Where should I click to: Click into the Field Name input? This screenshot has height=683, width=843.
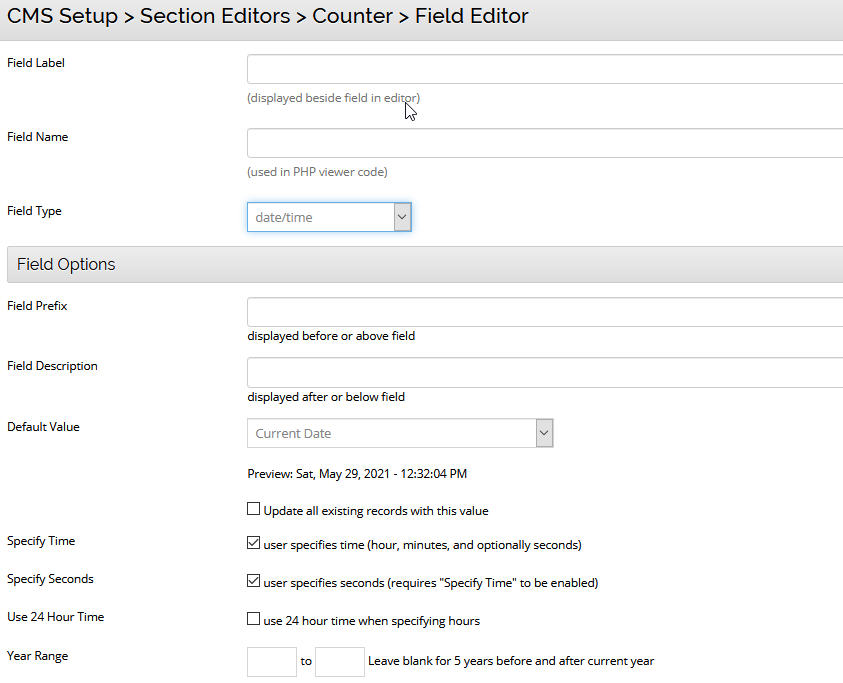pos(545,143)
